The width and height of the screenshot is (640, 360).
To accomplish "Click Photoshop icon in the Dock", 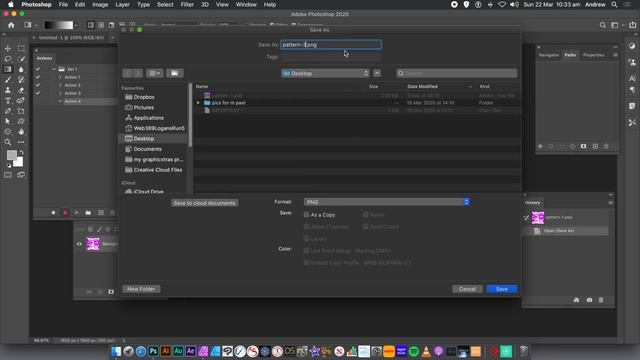I will click(153, 351).
